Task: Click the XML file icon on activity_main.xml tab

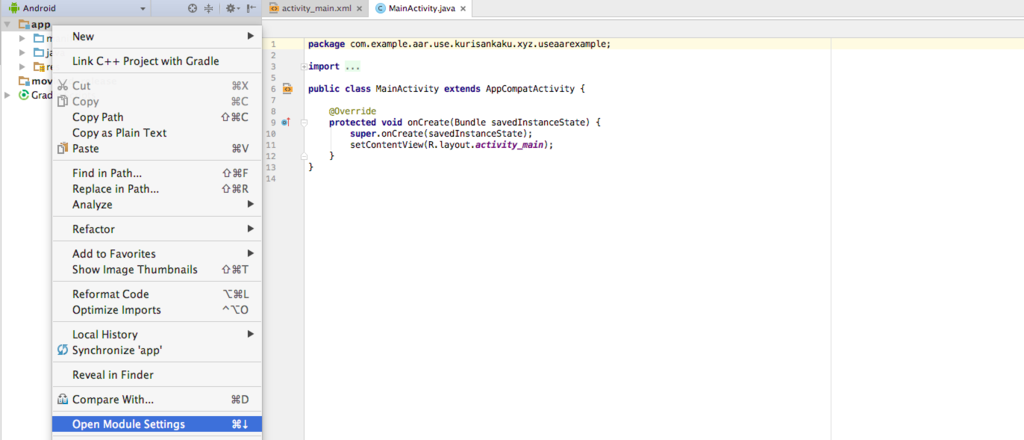Action: (274, 8)
